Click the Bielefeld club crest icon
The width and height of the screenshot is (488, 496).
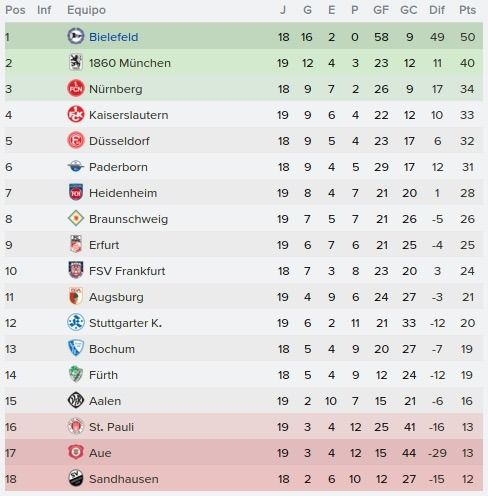76,36
